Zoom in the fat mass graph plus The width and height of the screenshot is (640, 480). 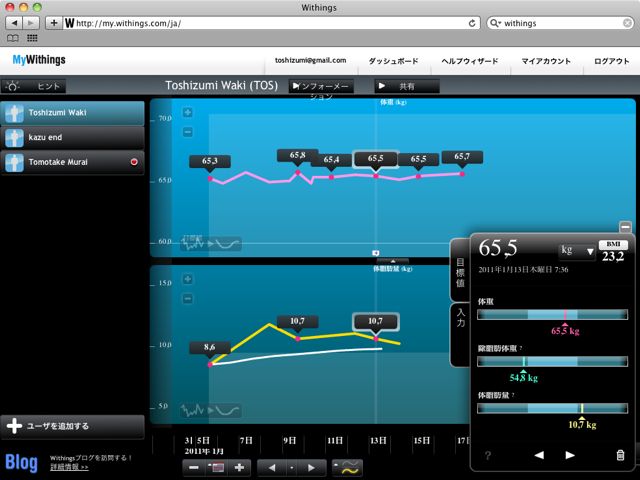click(x=187, y=279)
